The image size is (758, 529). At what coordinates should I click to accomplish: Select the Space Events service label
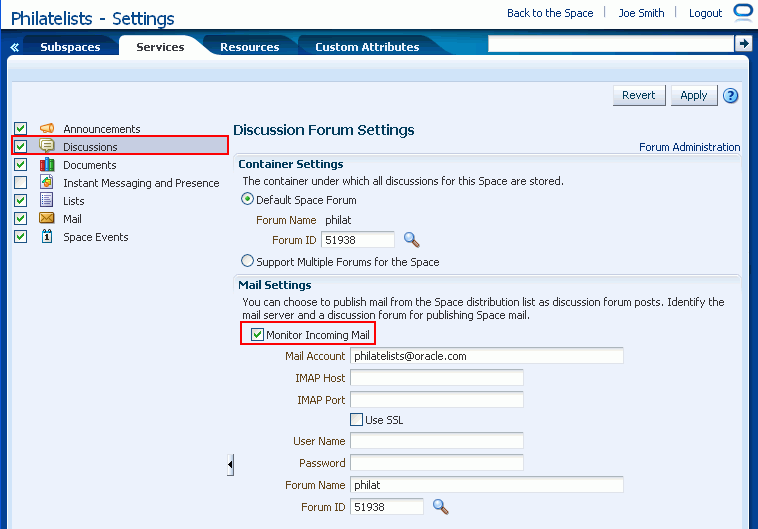(96, 237)
